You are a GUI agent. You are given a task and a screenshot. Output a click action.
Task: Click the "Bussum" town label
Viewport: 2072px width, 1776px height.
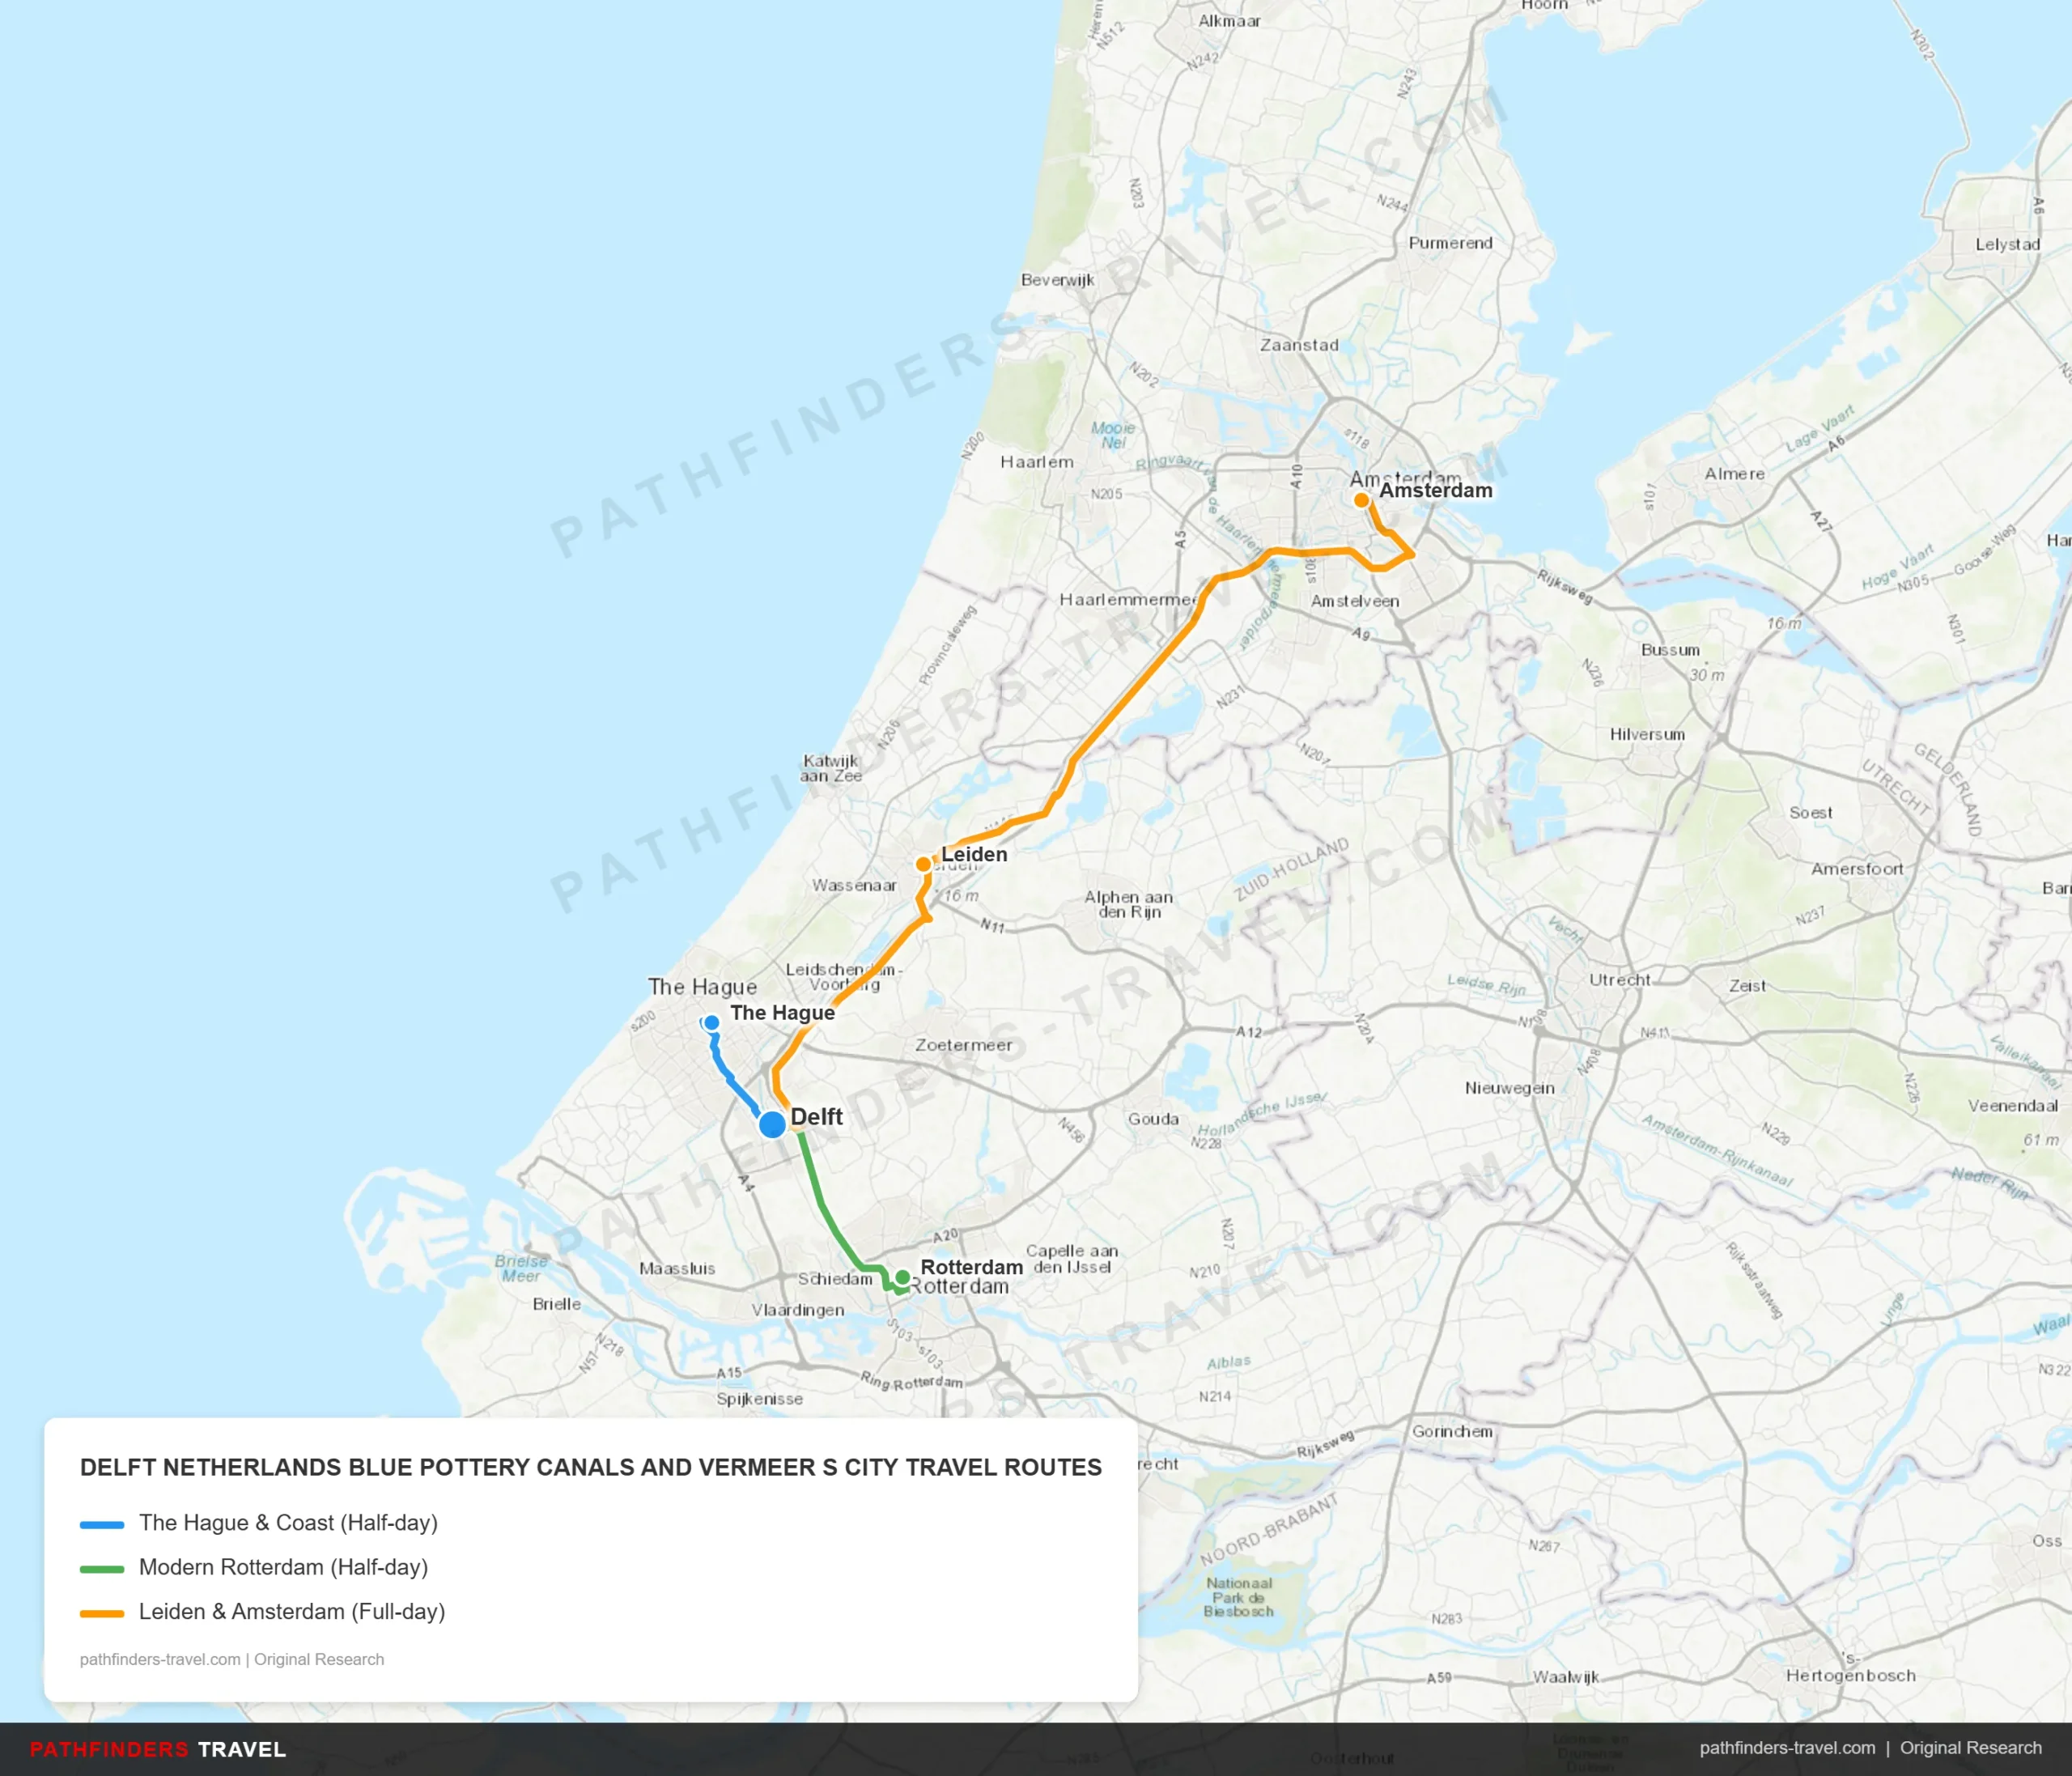click(1670, 650)
